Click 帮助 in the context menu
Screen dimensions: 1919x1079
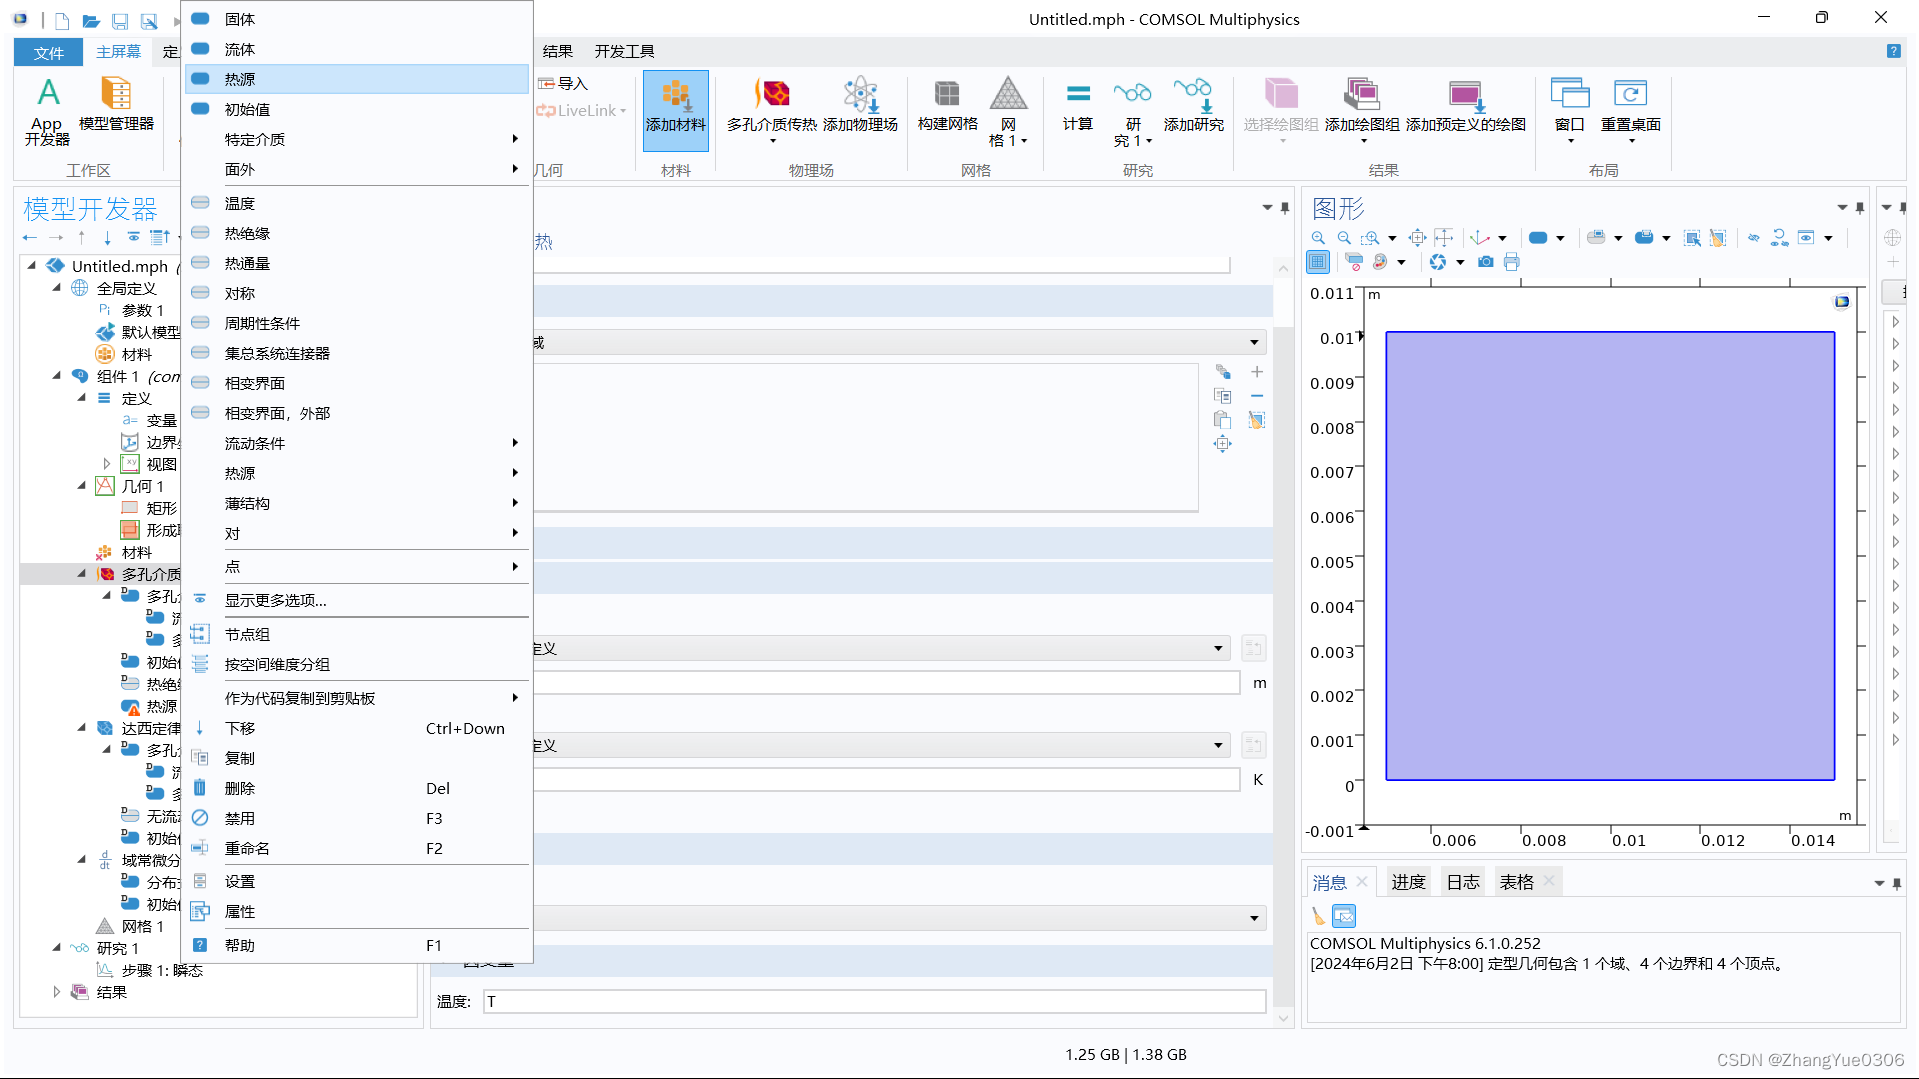tap(357, 945)
